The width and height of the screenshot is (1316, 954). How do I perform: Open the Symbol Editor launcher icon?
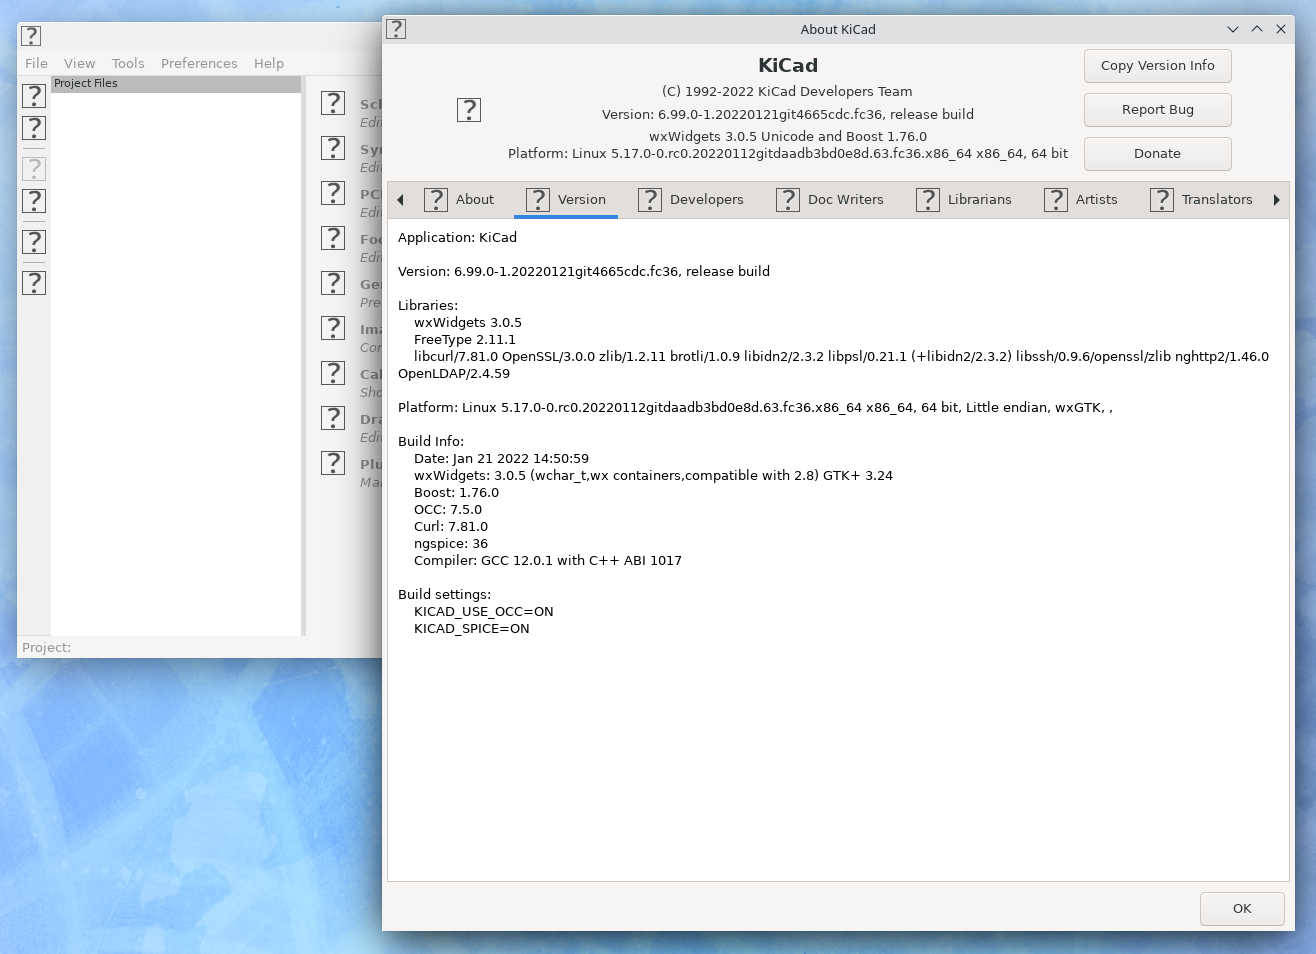pos(333,148)
